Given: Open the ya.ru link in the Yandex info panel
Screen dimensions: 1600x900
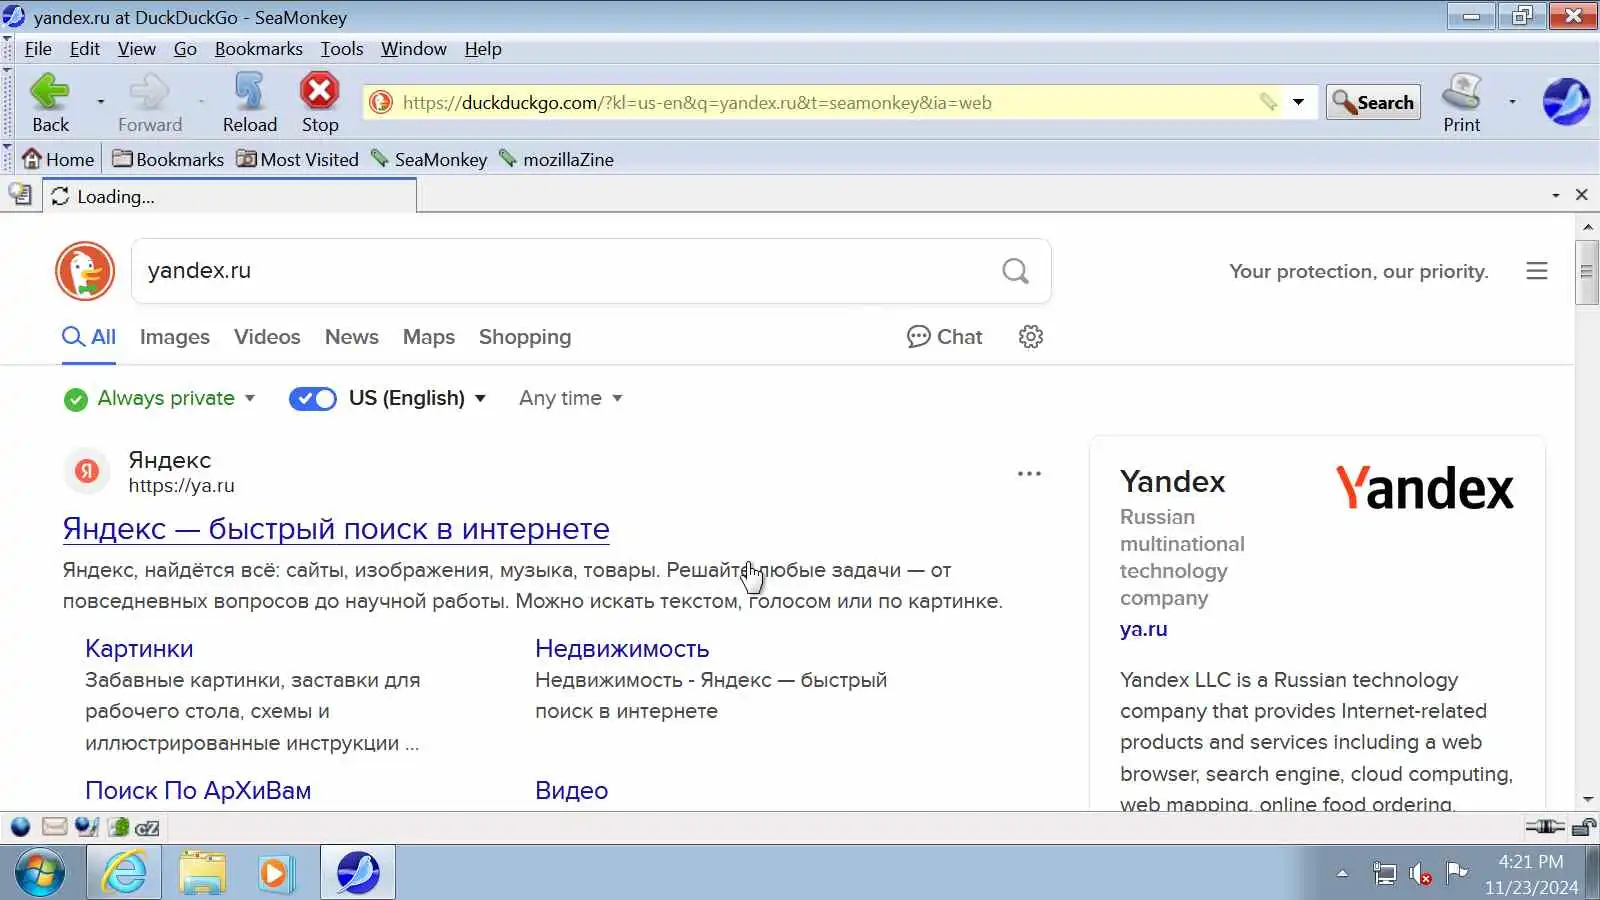Looking at the screenshot, I should point(1144,629).
